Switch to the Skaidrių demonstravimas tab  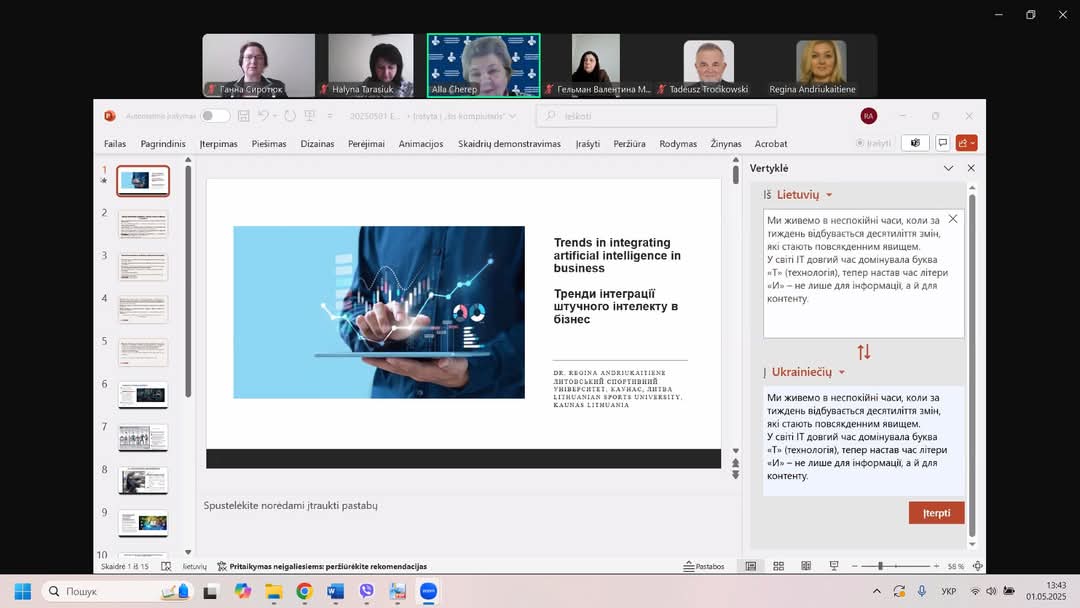click(x=509, y=144)
